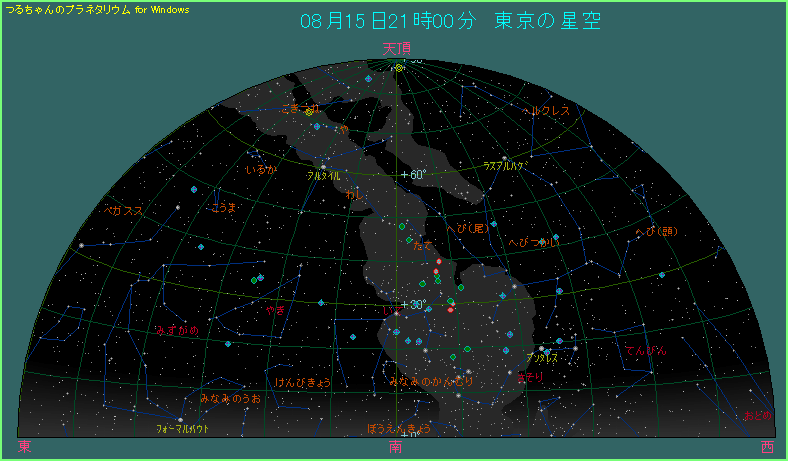Click the yellow zenith marker under 天頂
Screen dimensions: 788x461
click(399, 68)
